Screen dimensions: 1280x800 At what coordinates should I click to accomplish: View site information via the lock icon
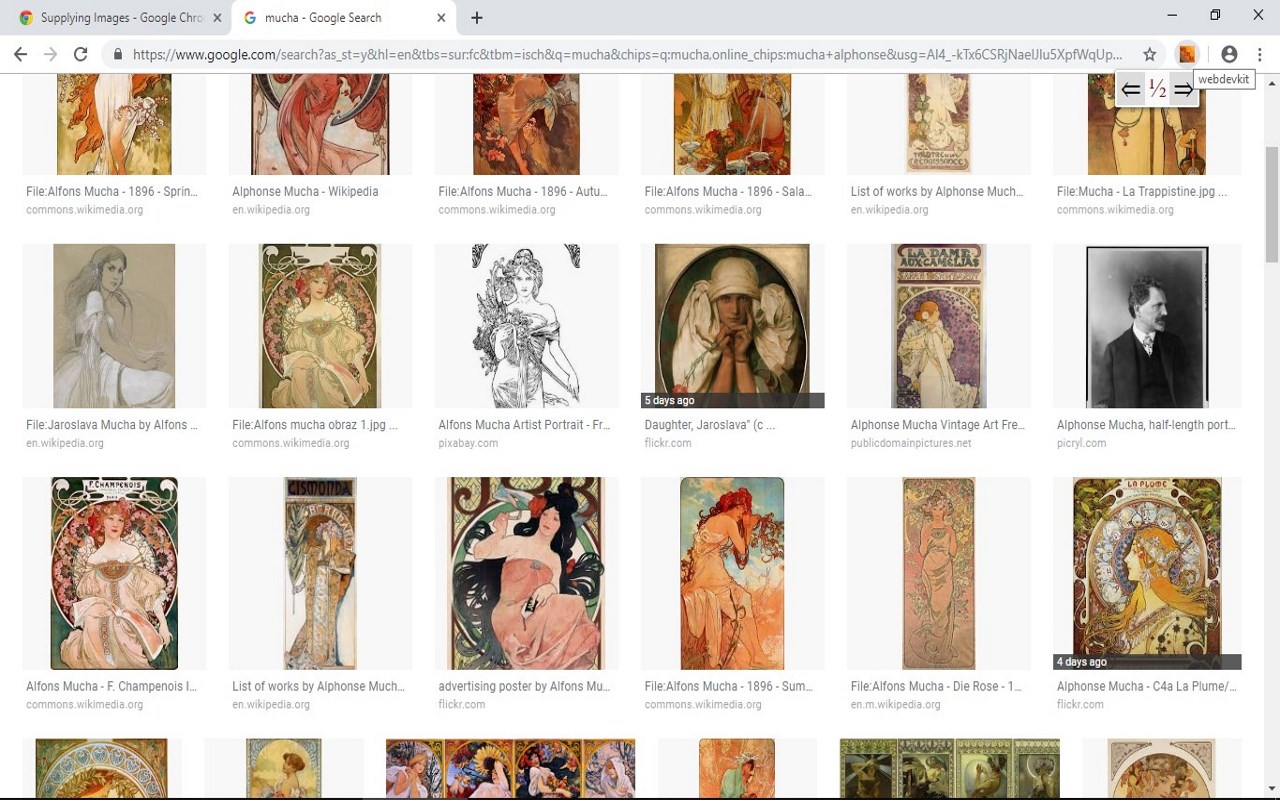[118, 54]
